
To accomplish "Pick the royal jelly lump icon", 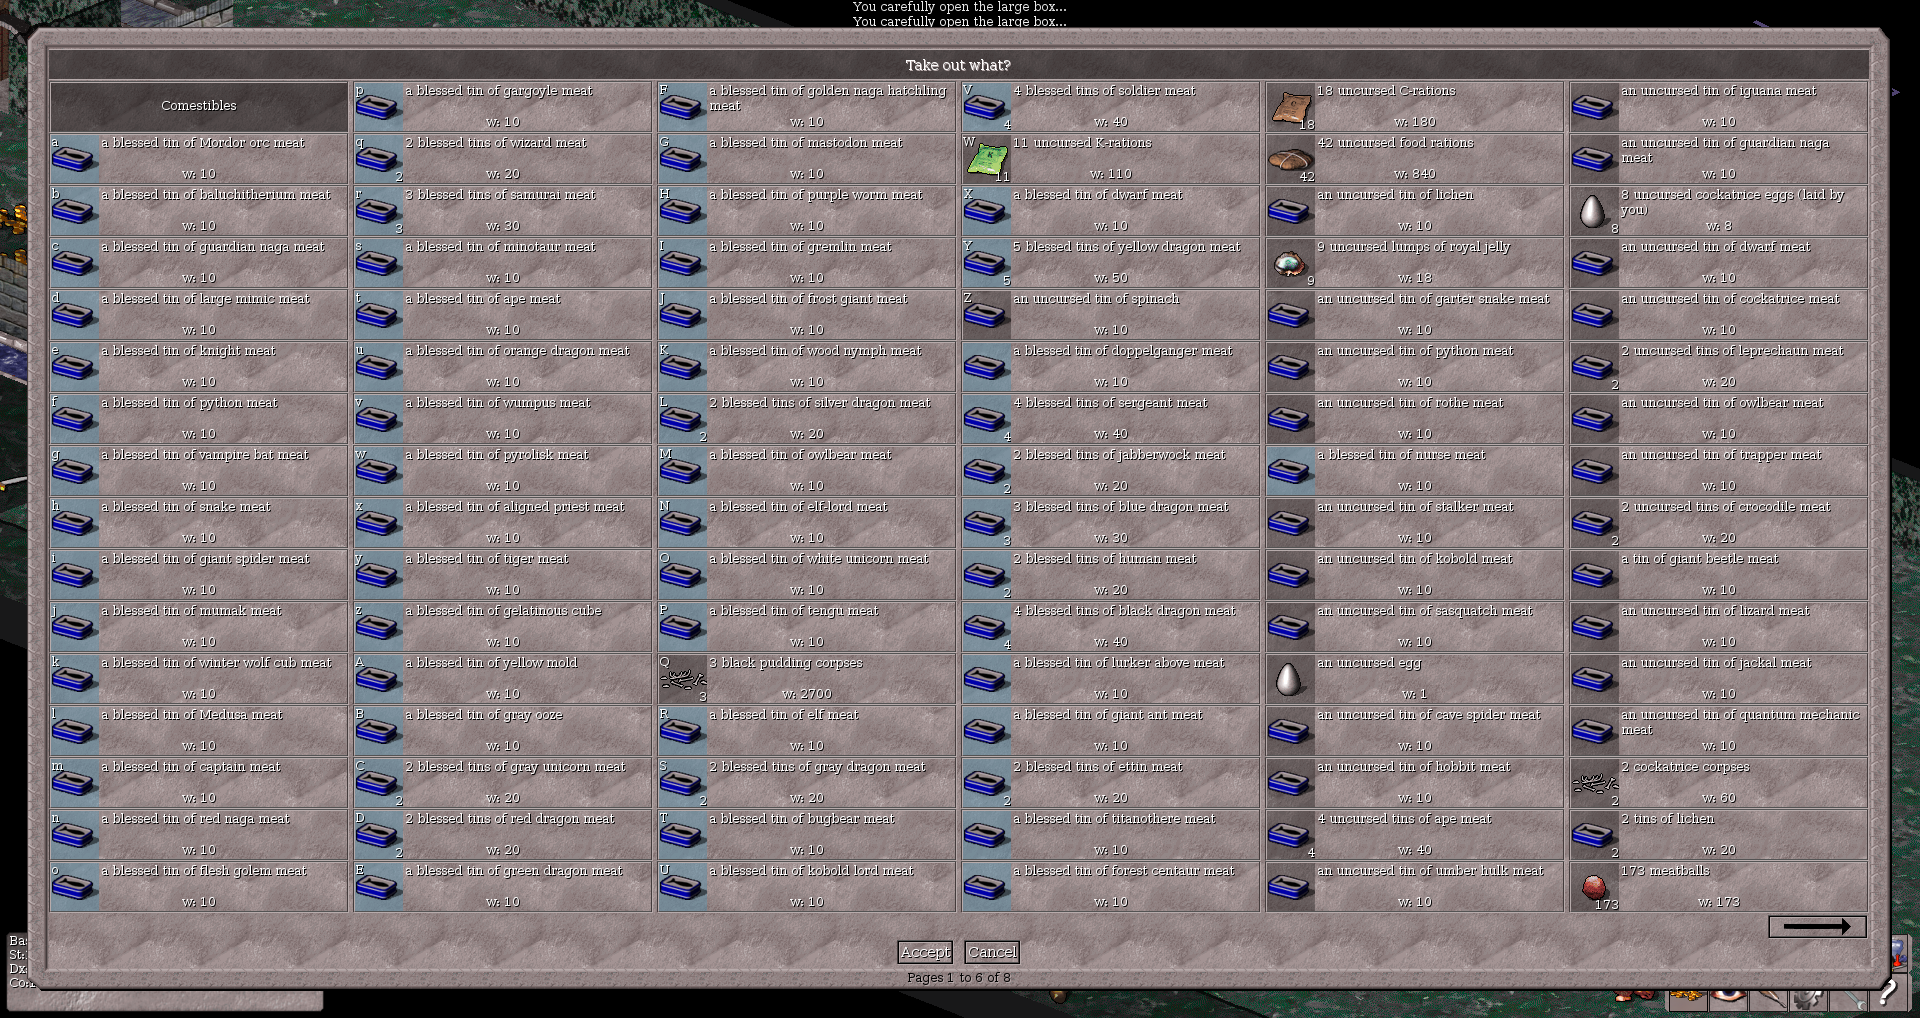I will (1291, 263).
